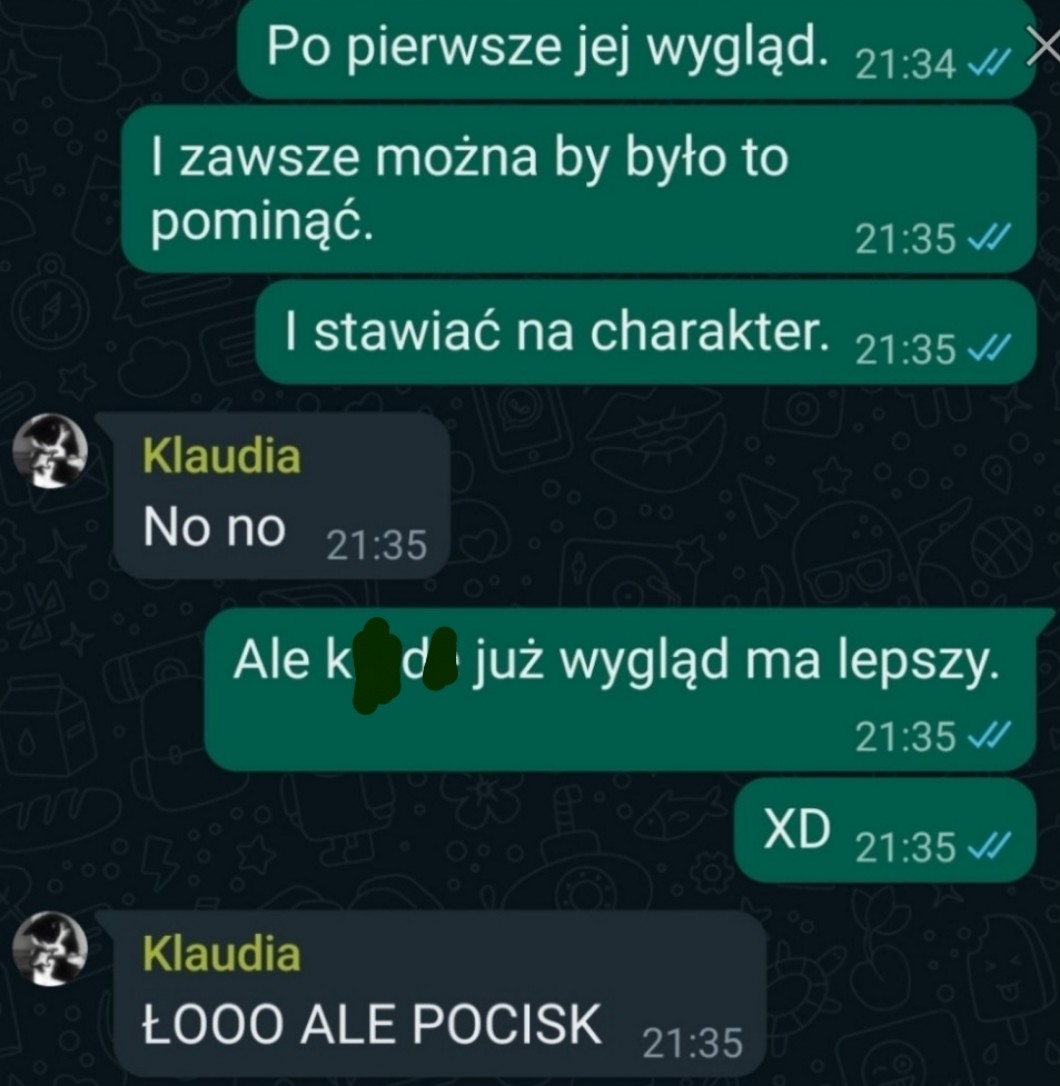Select the 'I stawiać na charakter.' message

click(646, 332)
